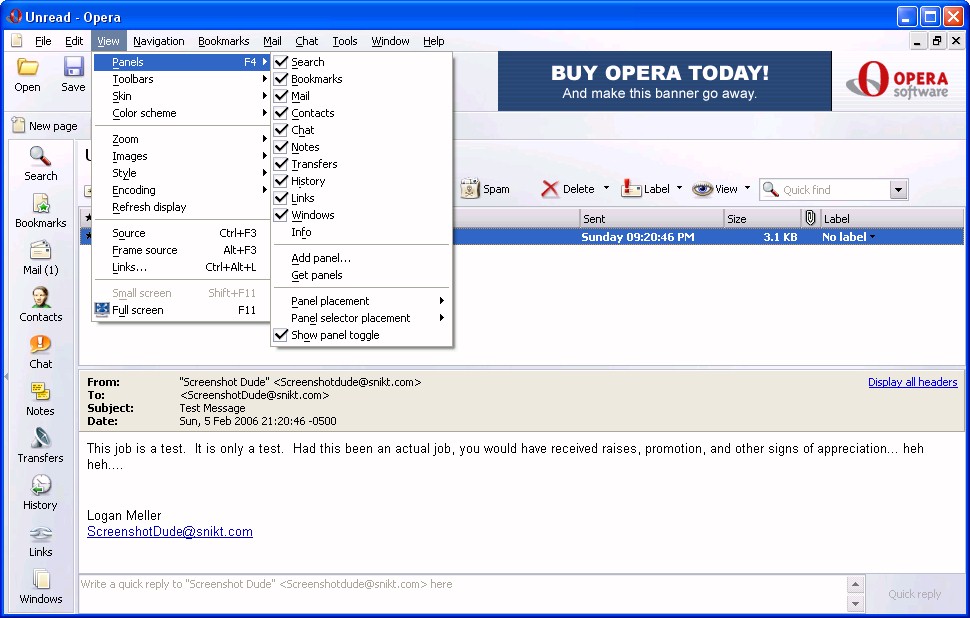Click ScreenshotDude@snikt.com email link
970x618 pixels.
pyautogui.click(x=170, y=531)
